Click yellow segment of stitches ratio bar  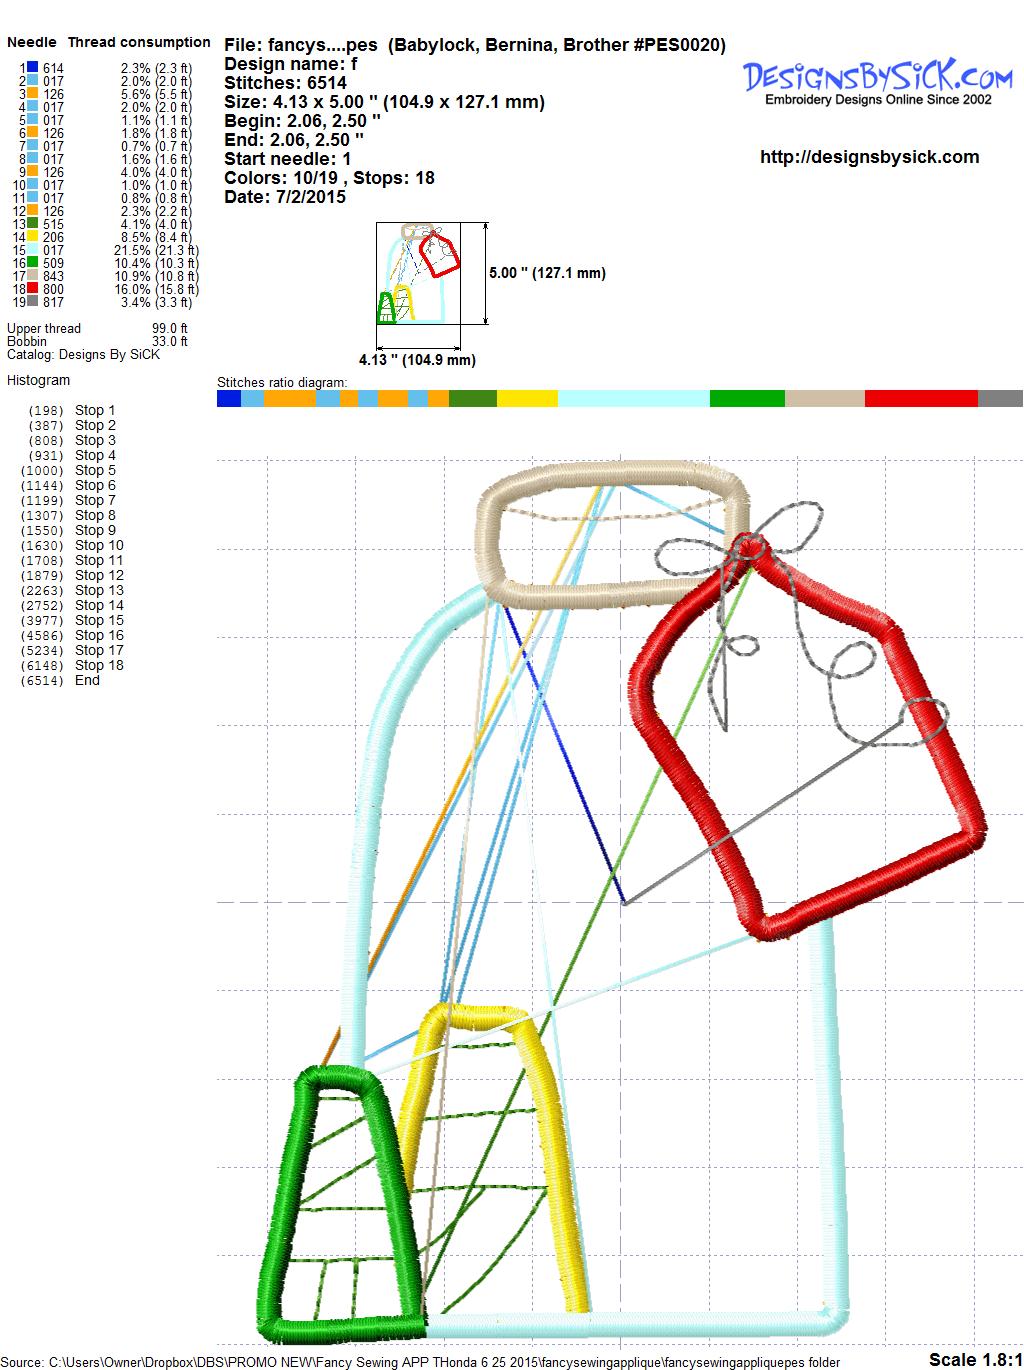(x=527, y=399)
